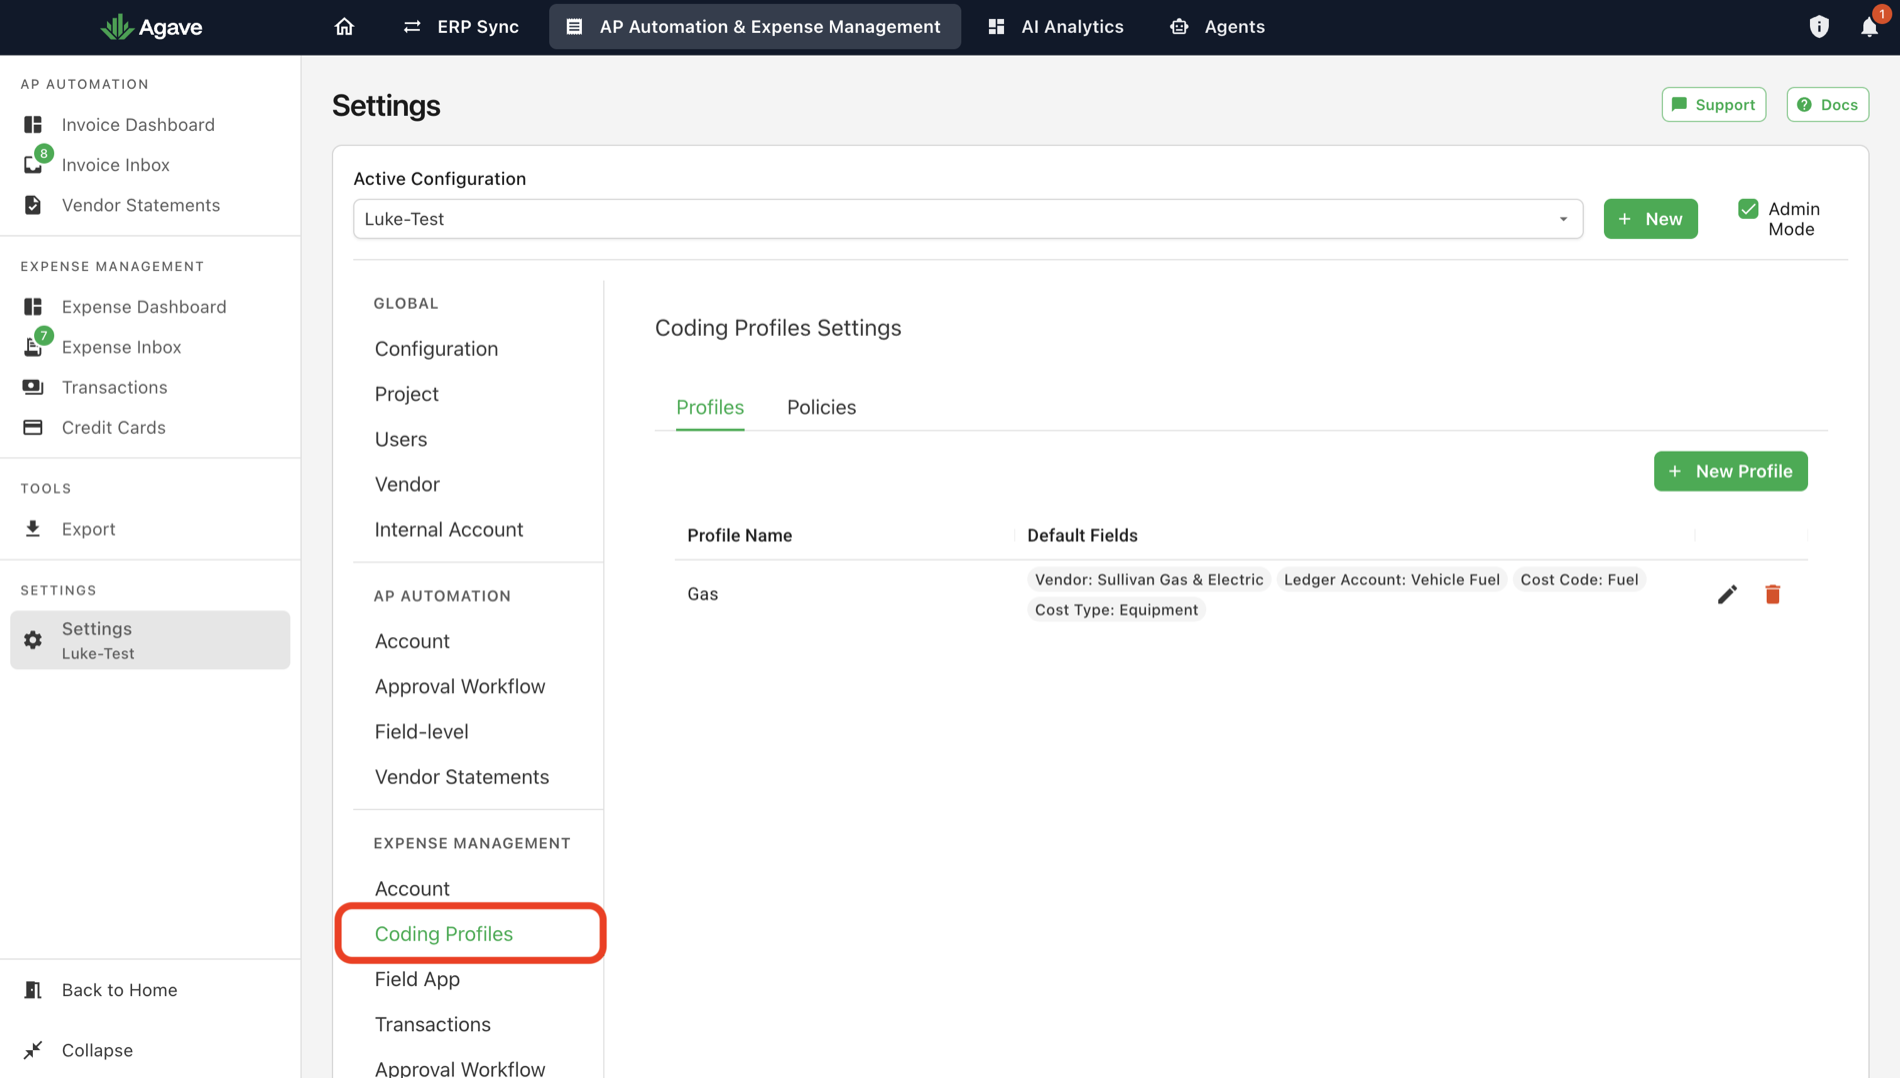Click the Expense Dashboard grid icon

click(33, 307)
